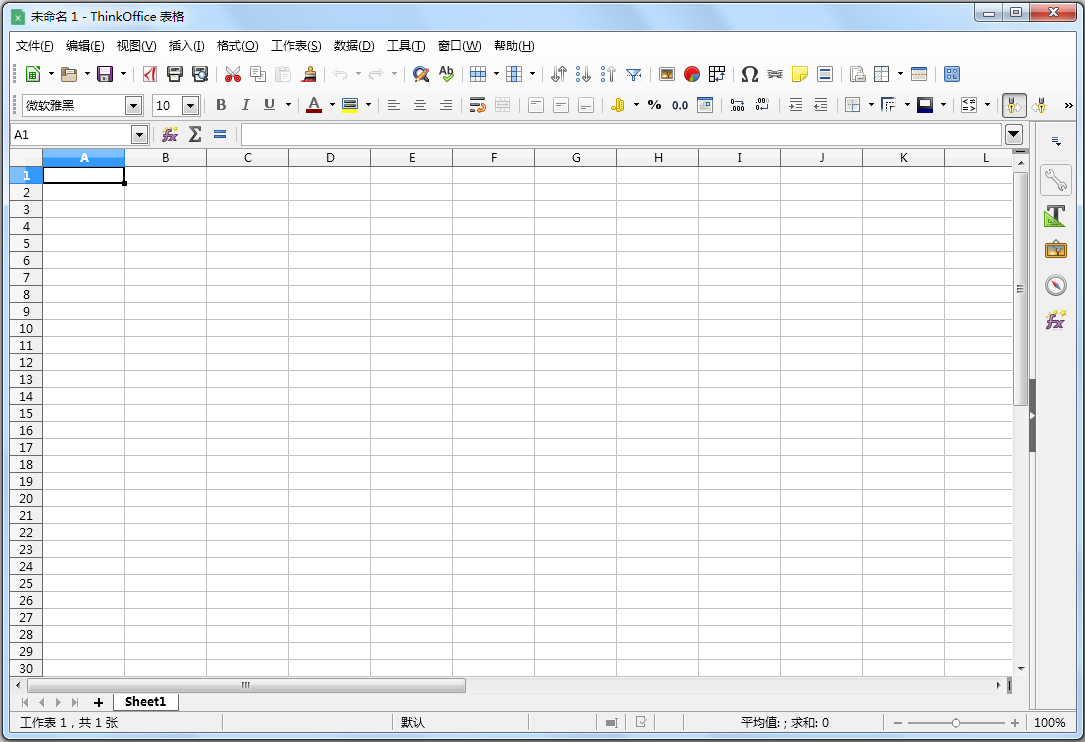Screen dimensions: 1085x742
Task: Open font color dropdown arrow
Action: tap(332, 105)
